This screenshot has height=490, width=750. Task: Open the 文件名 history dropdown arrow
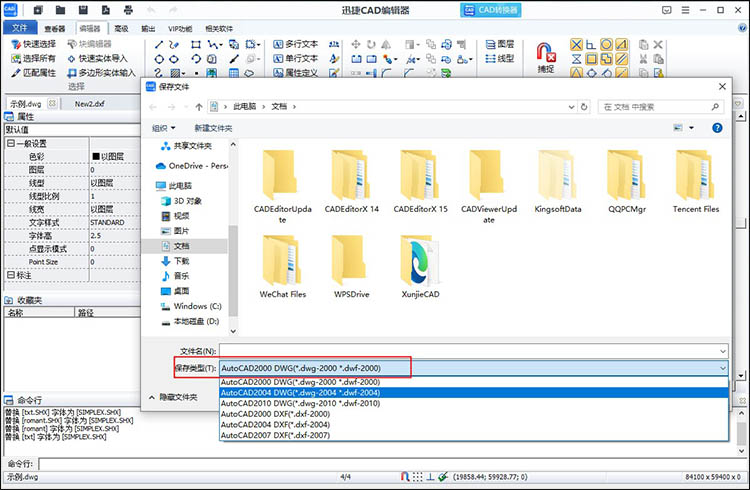[x=722, y=351]
